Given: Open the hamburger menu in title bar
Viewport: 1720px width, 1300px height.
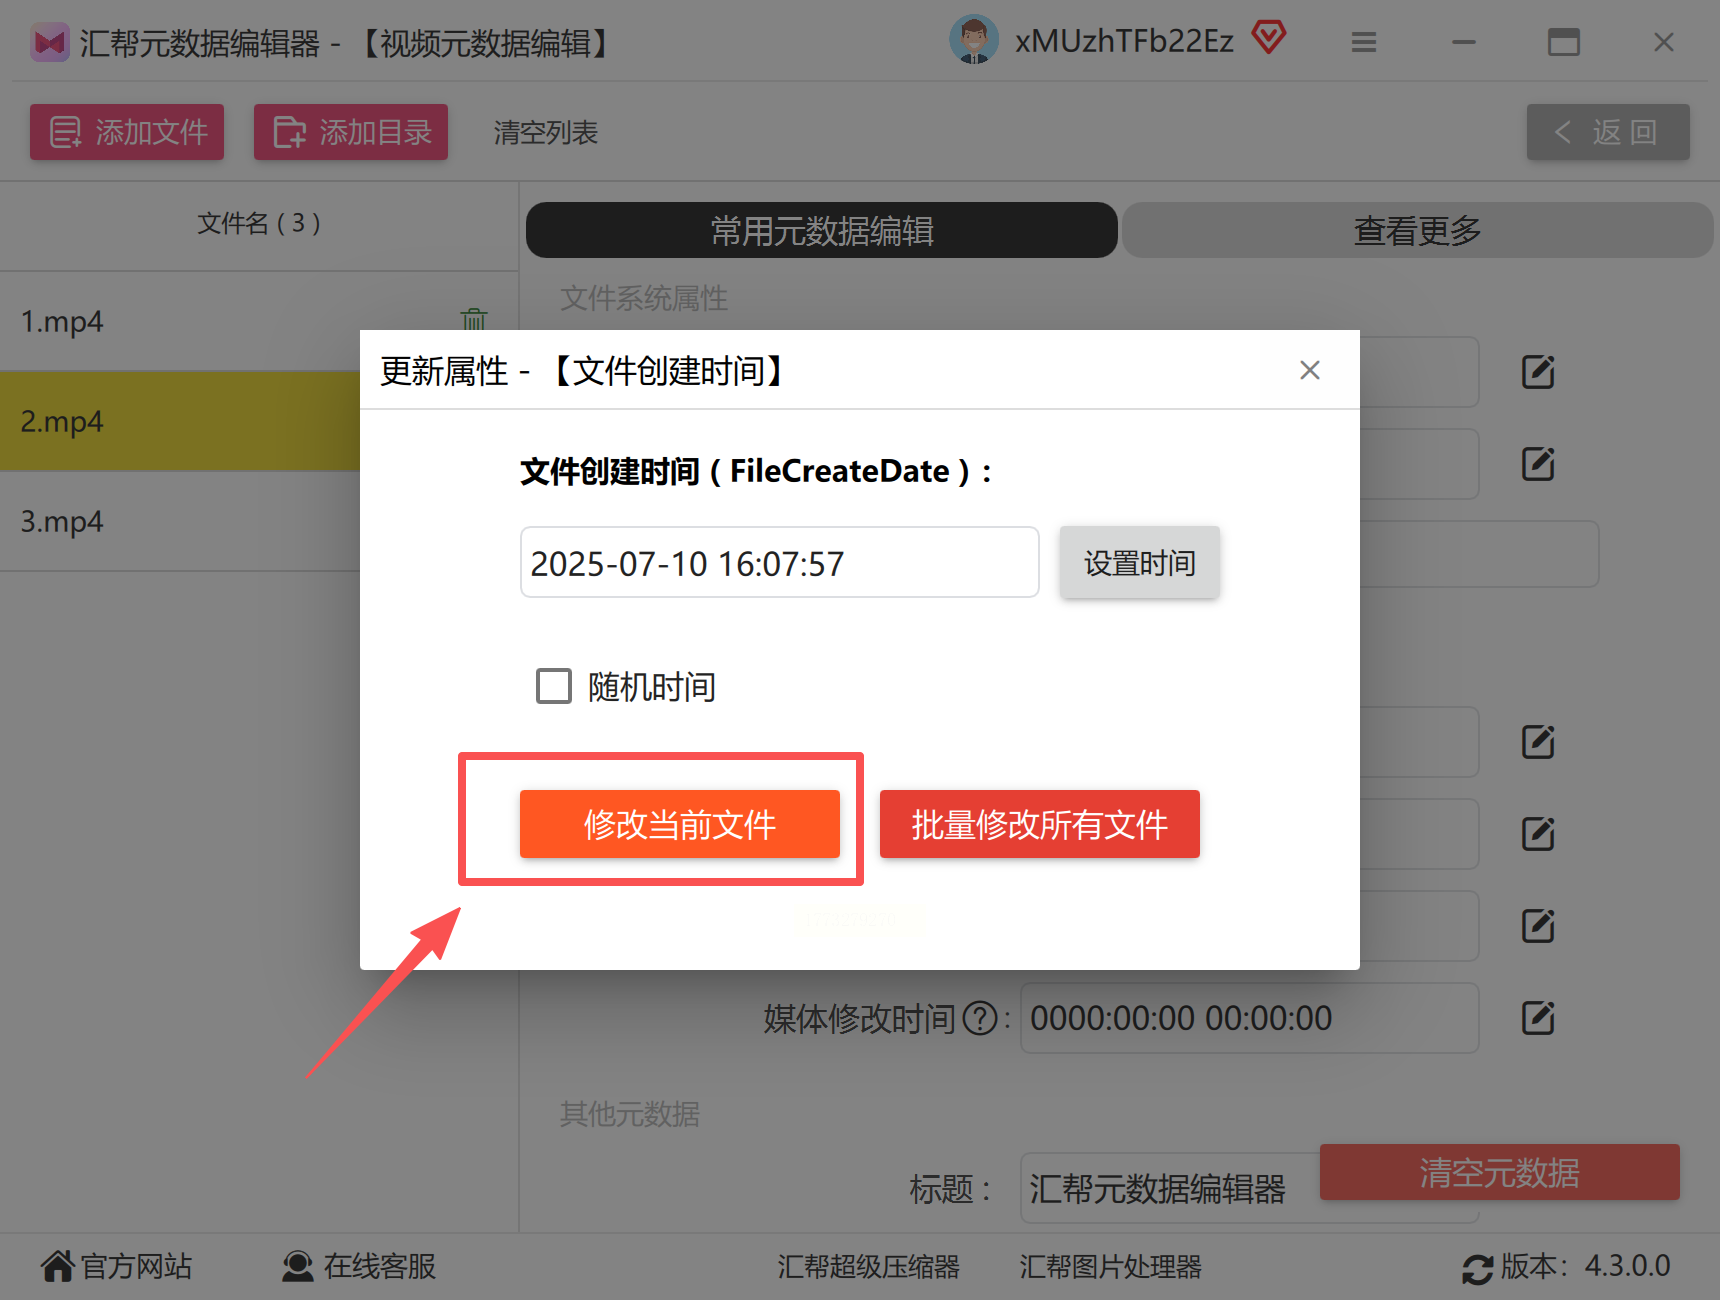Looking at the screenshot, I should click(1364, 42).
